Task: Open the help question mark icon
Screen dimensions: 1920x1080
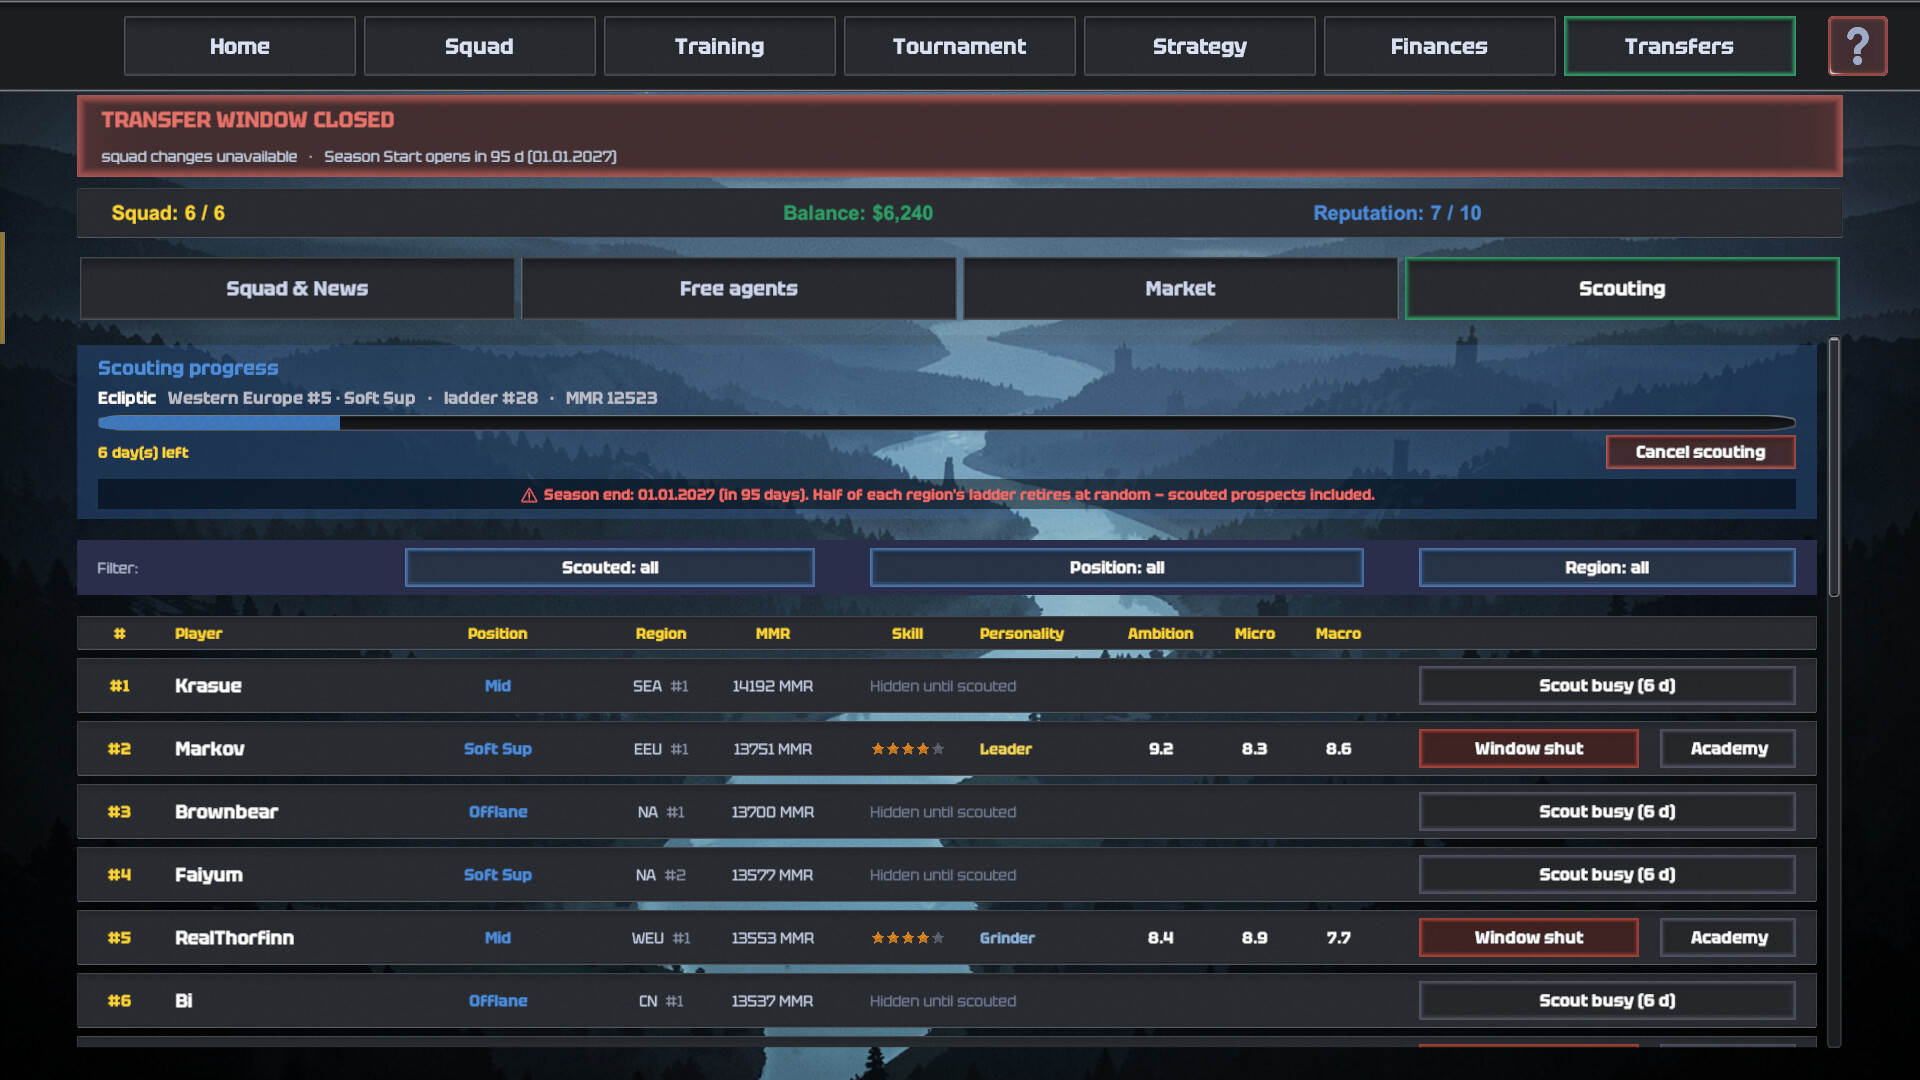Action: coord(1857,46)
